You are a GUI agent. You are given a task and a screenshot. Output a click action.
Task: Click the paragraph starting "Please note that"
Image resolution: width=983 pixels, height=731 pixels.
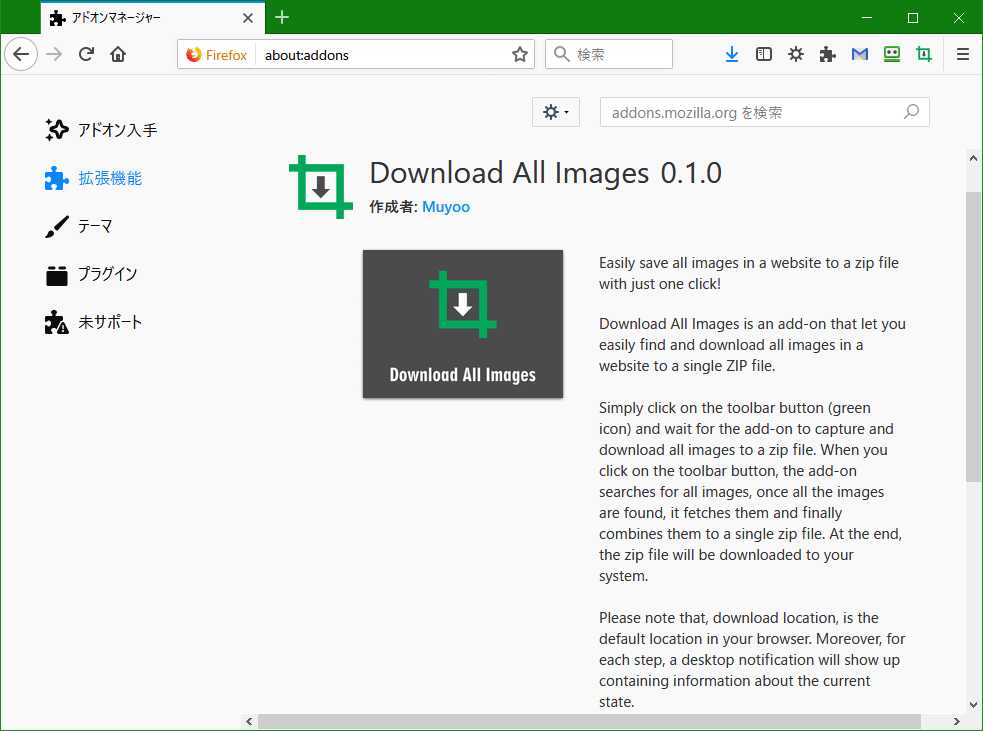752,660
